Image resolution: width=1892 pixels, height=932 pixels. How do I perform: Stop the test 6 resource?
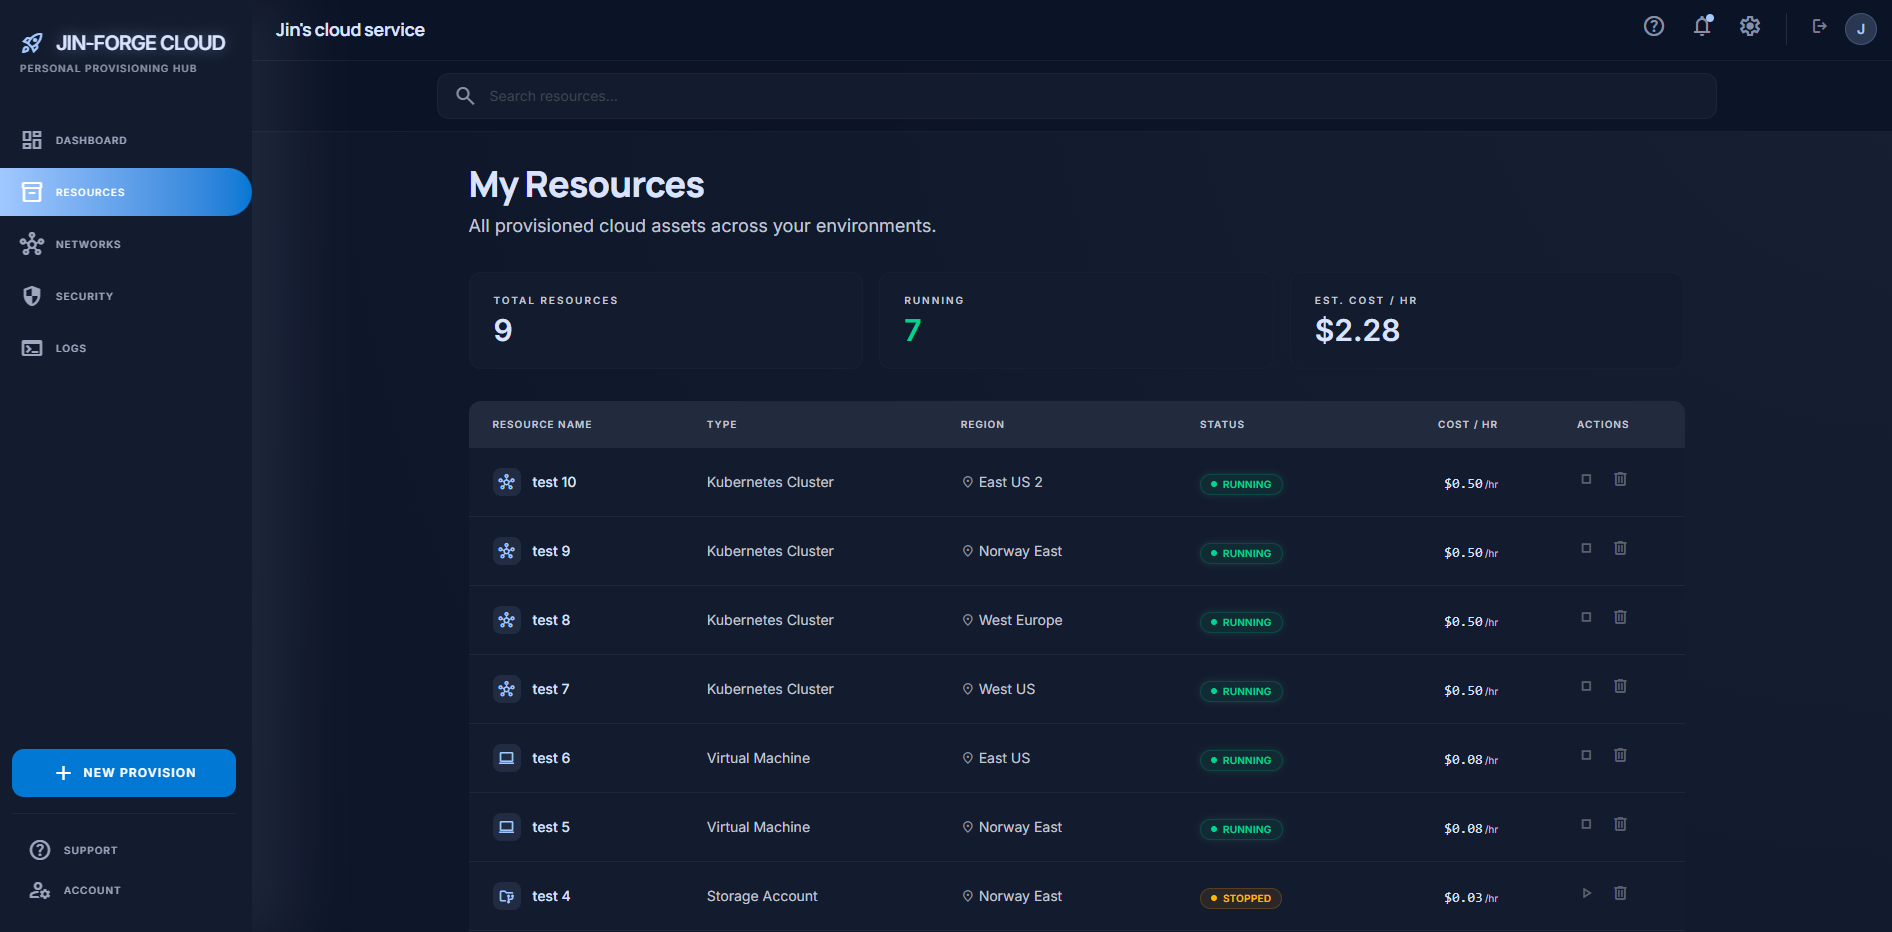point(1586,755)
